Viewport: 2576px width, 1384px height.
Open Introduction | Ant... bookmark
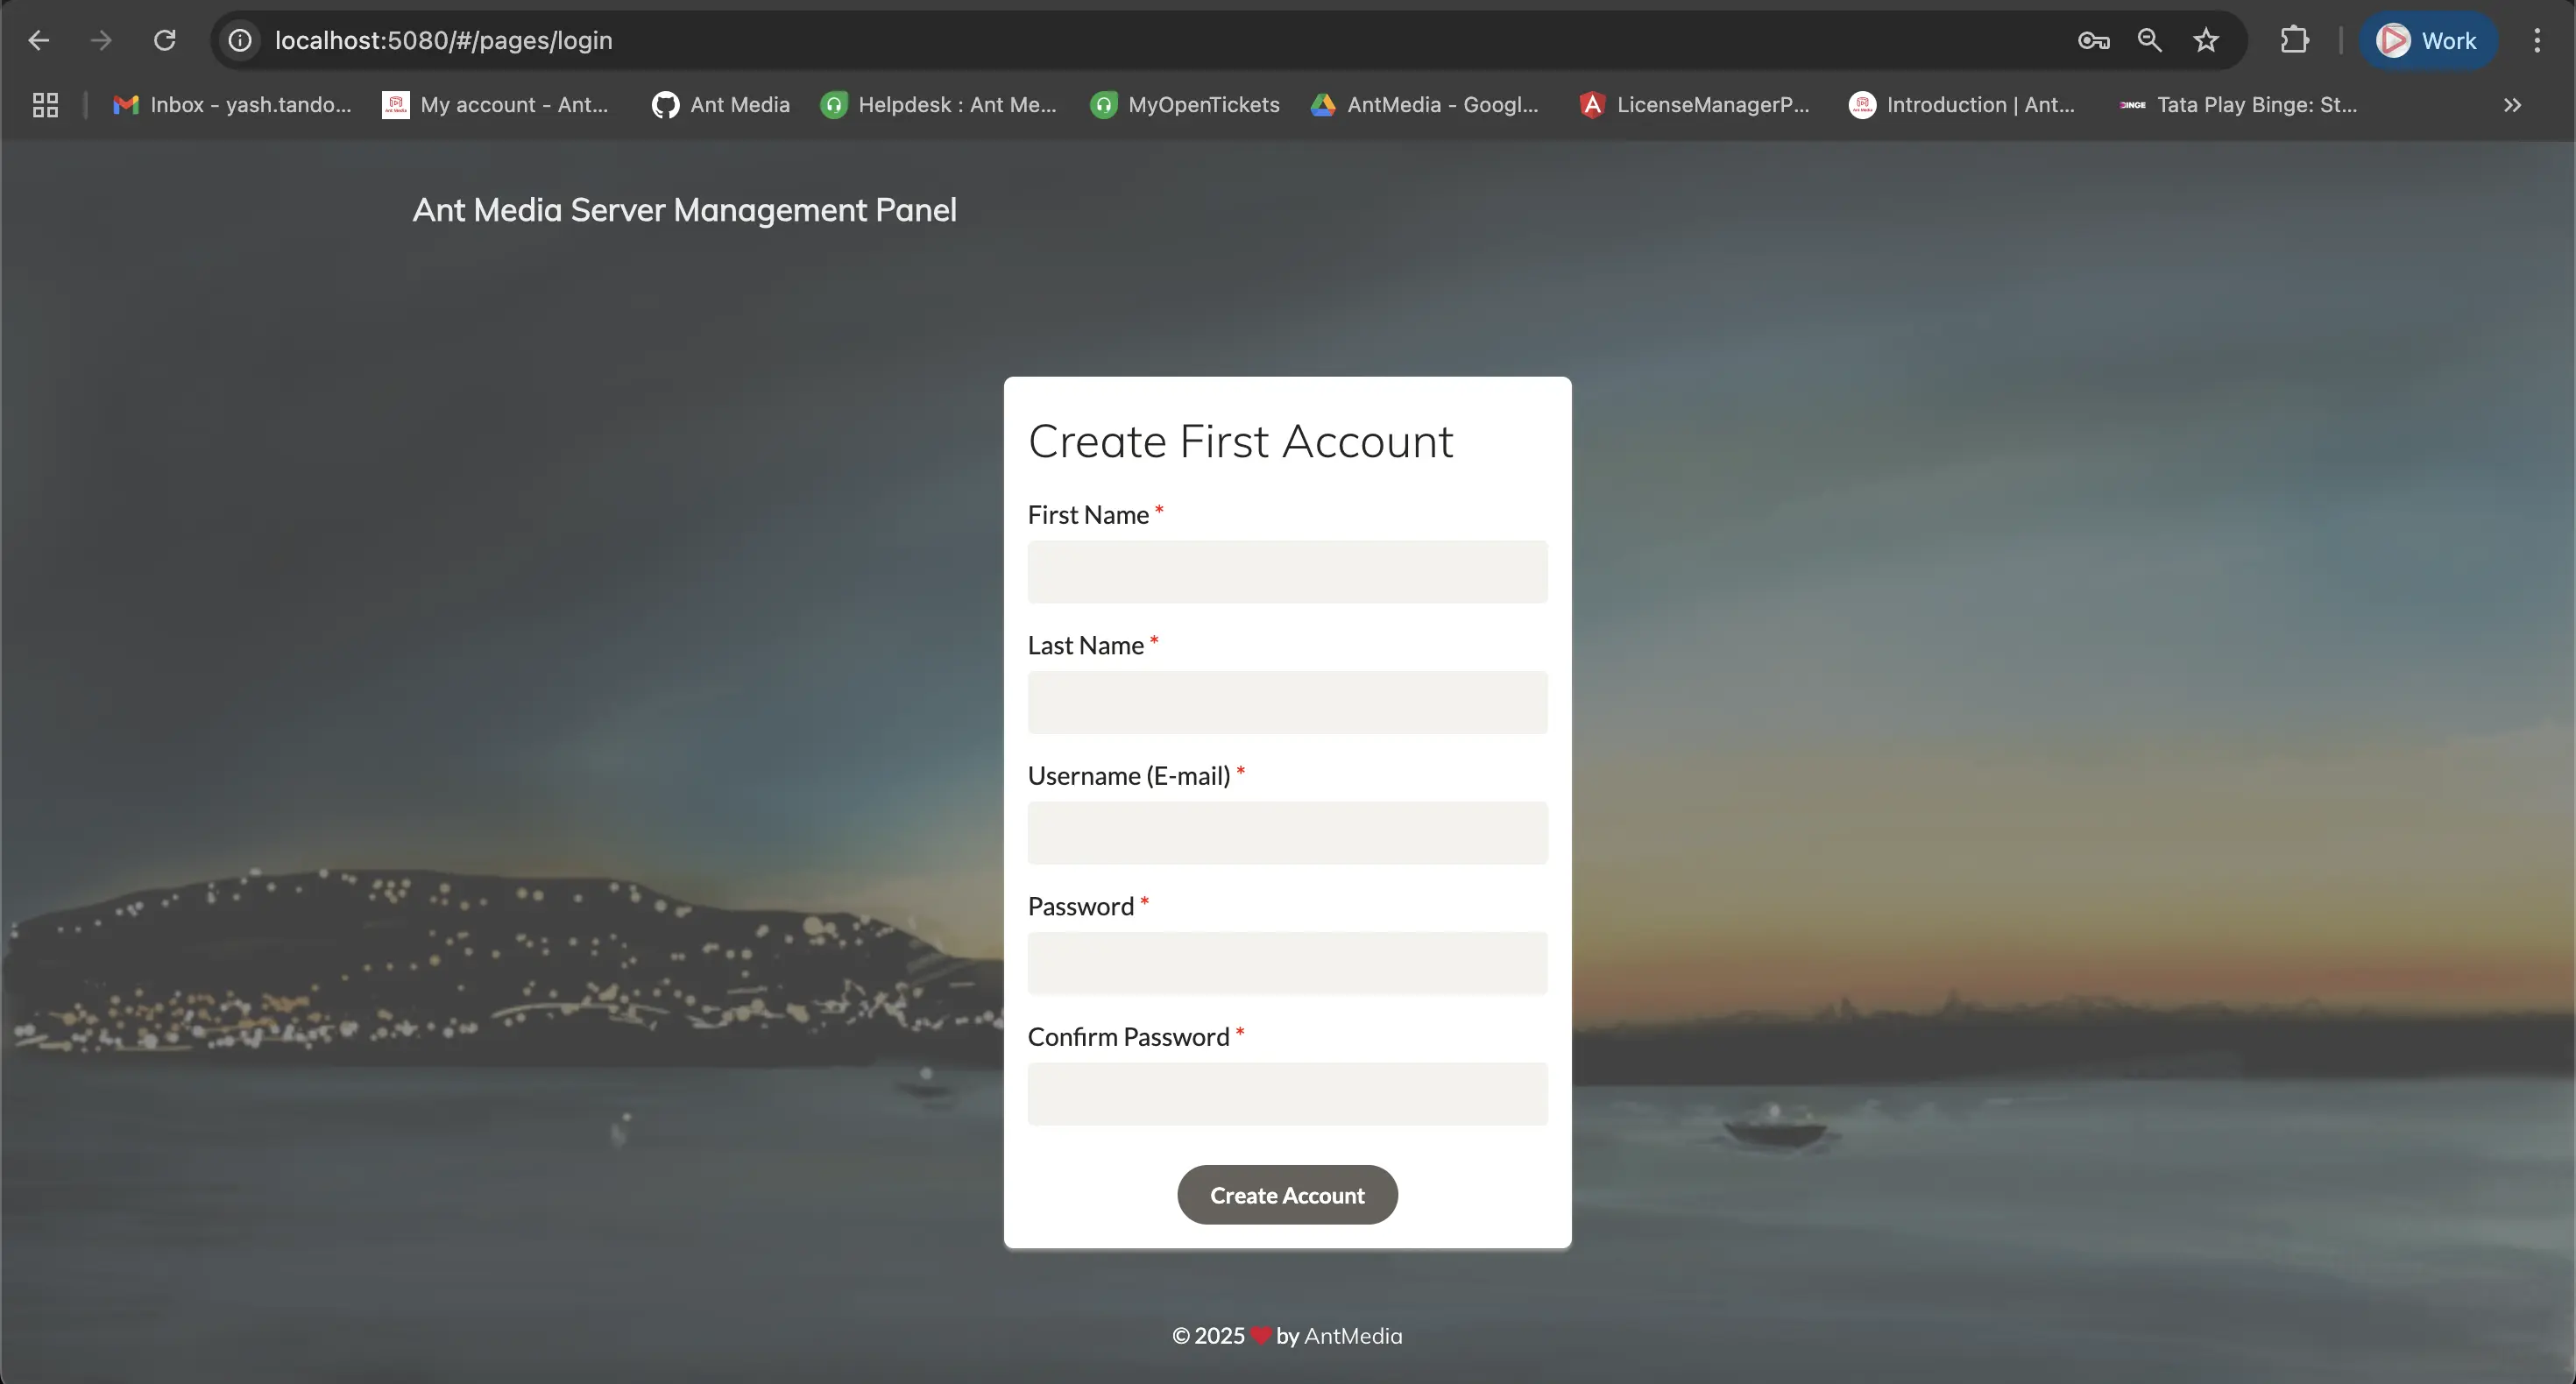(x=1962, y=105)
